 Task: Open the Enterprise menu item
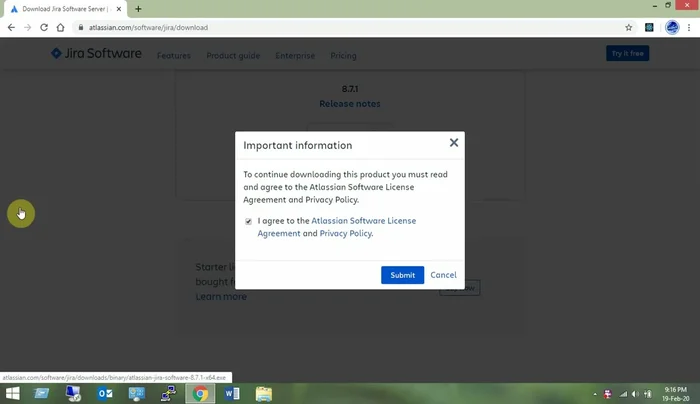tap(295, 56)
